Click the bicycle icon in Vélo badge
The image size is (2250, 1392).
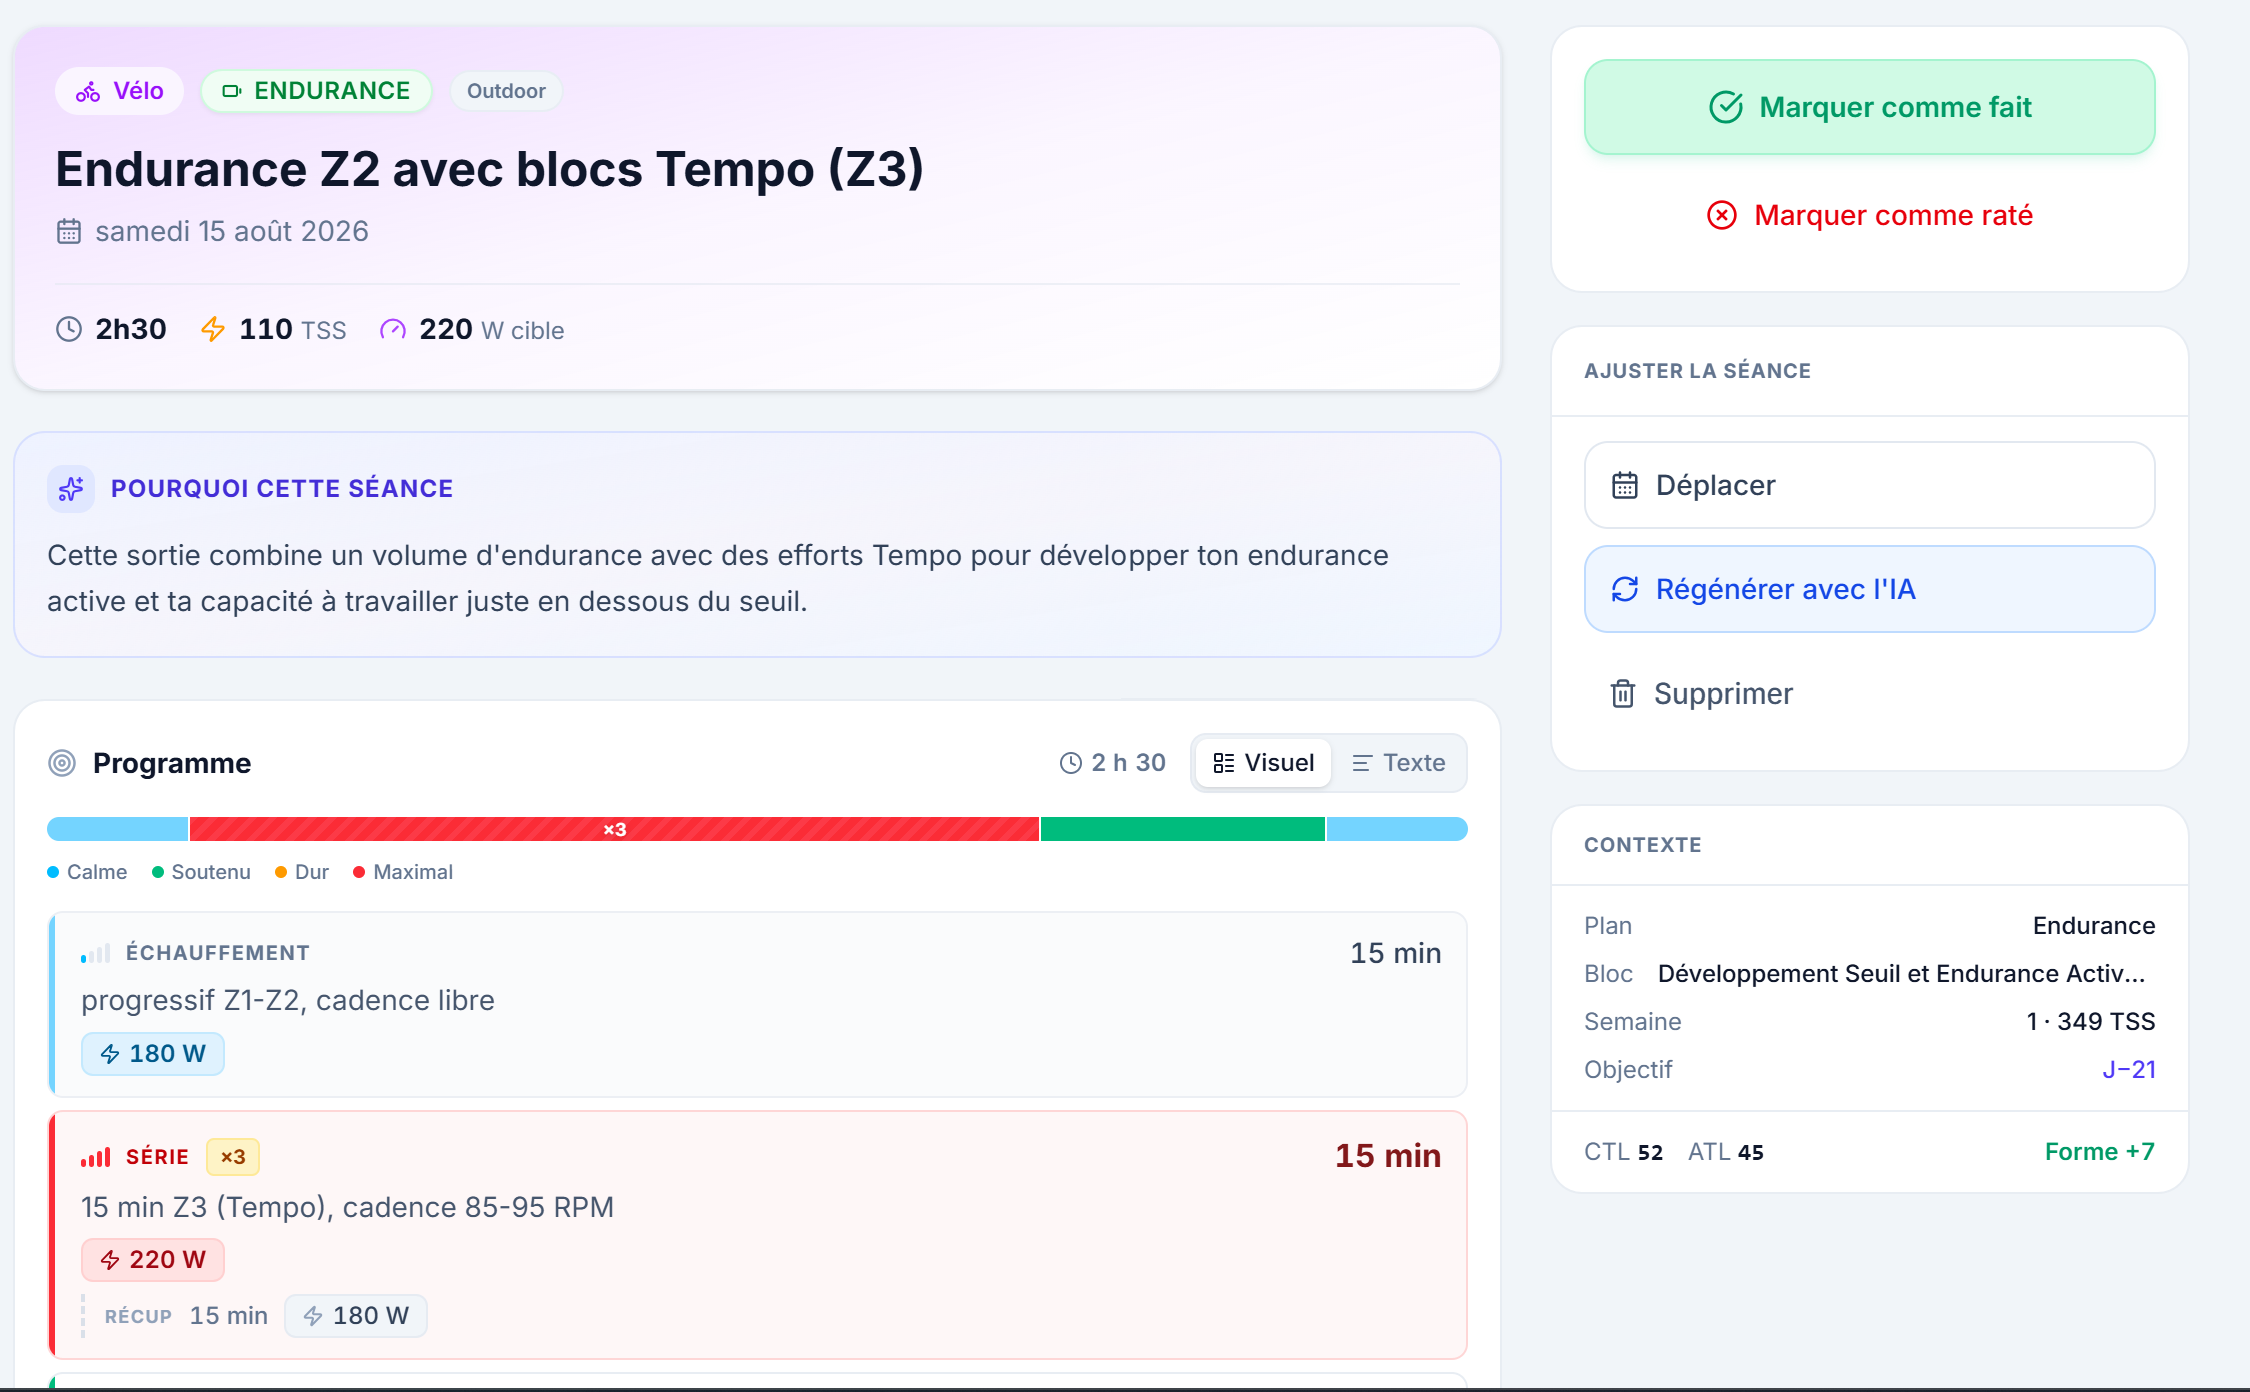[x=88, y=92]
